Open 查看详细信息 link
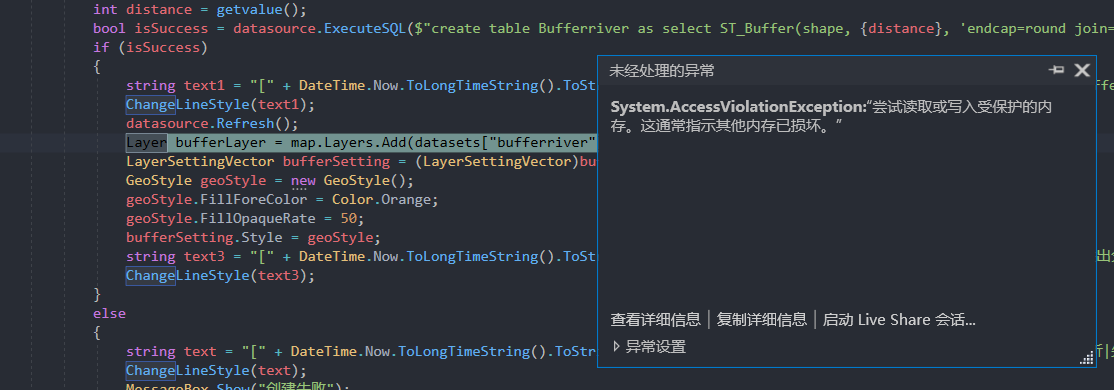The image size is (1114, 390). [x=655, y=320]
